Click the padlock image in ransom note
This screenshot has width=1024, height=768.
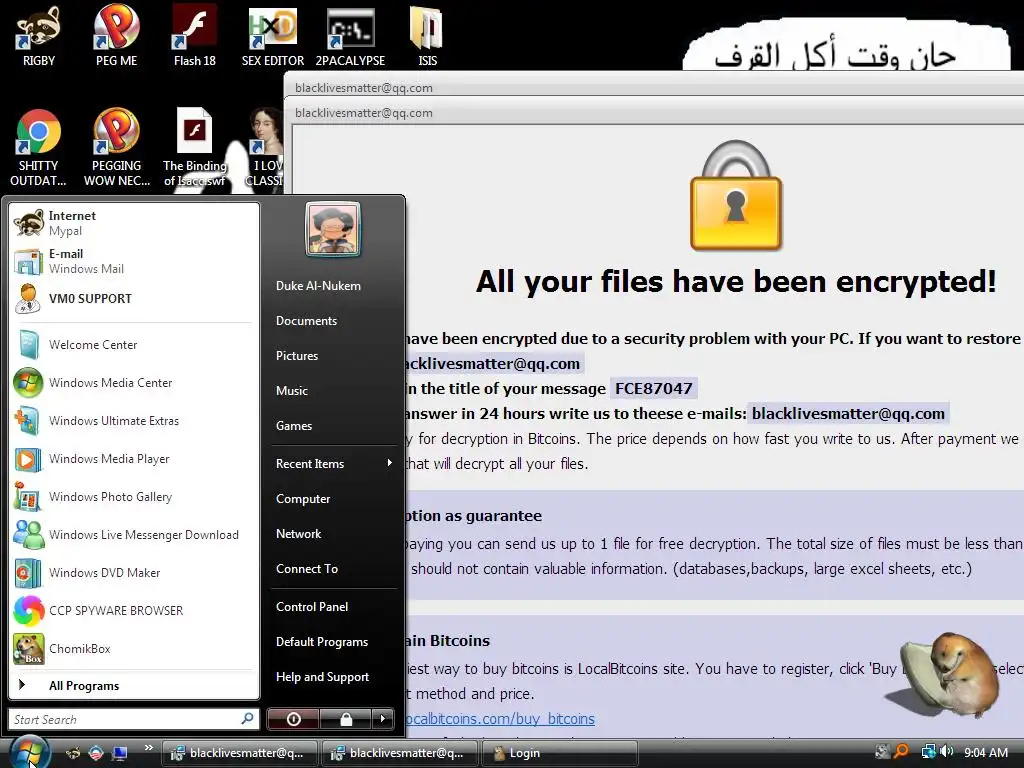point(736,195)
